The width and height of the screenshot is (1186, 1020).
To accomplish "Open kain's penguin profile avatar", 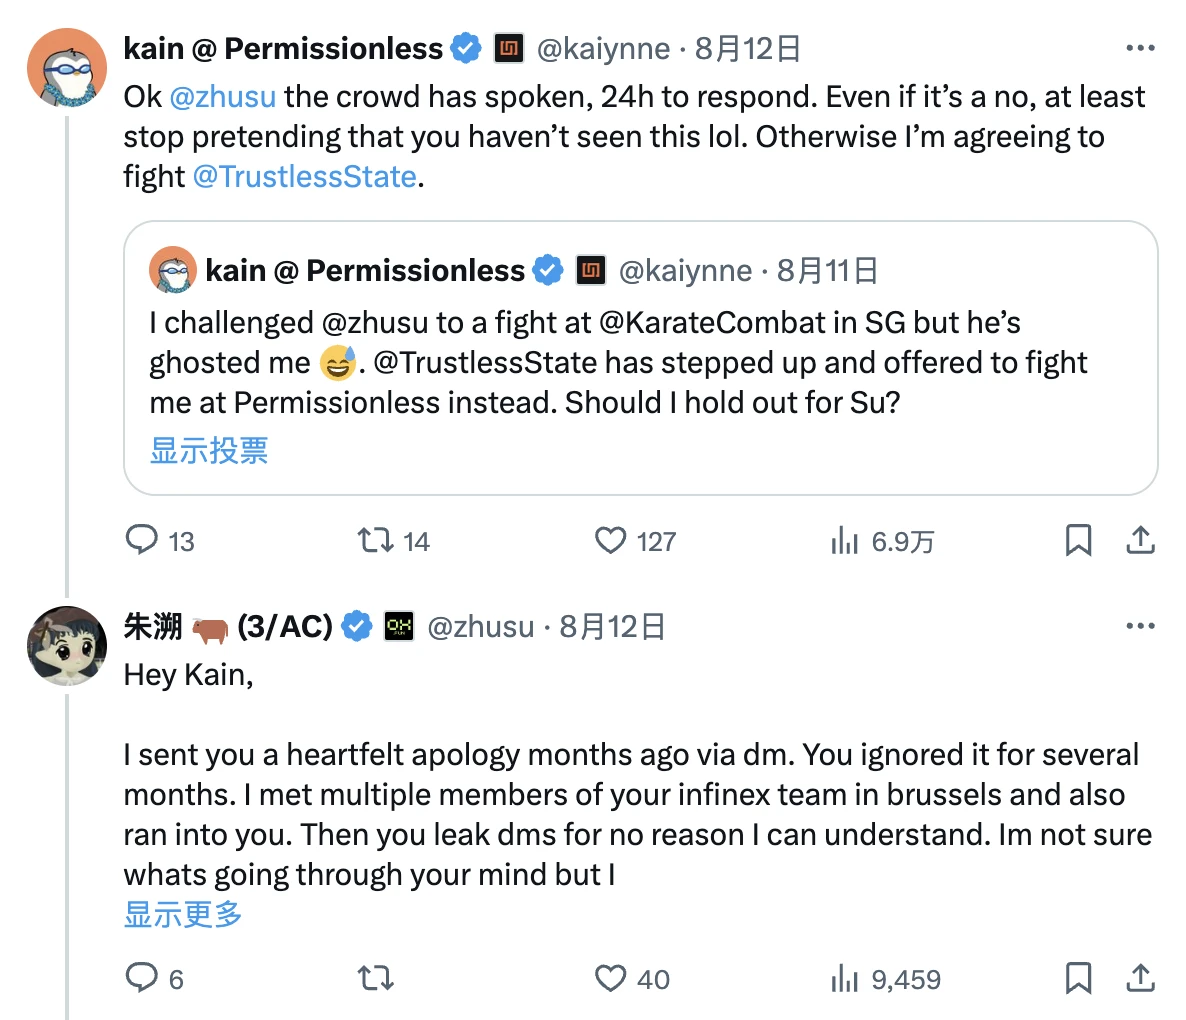I will click(67, 67).
